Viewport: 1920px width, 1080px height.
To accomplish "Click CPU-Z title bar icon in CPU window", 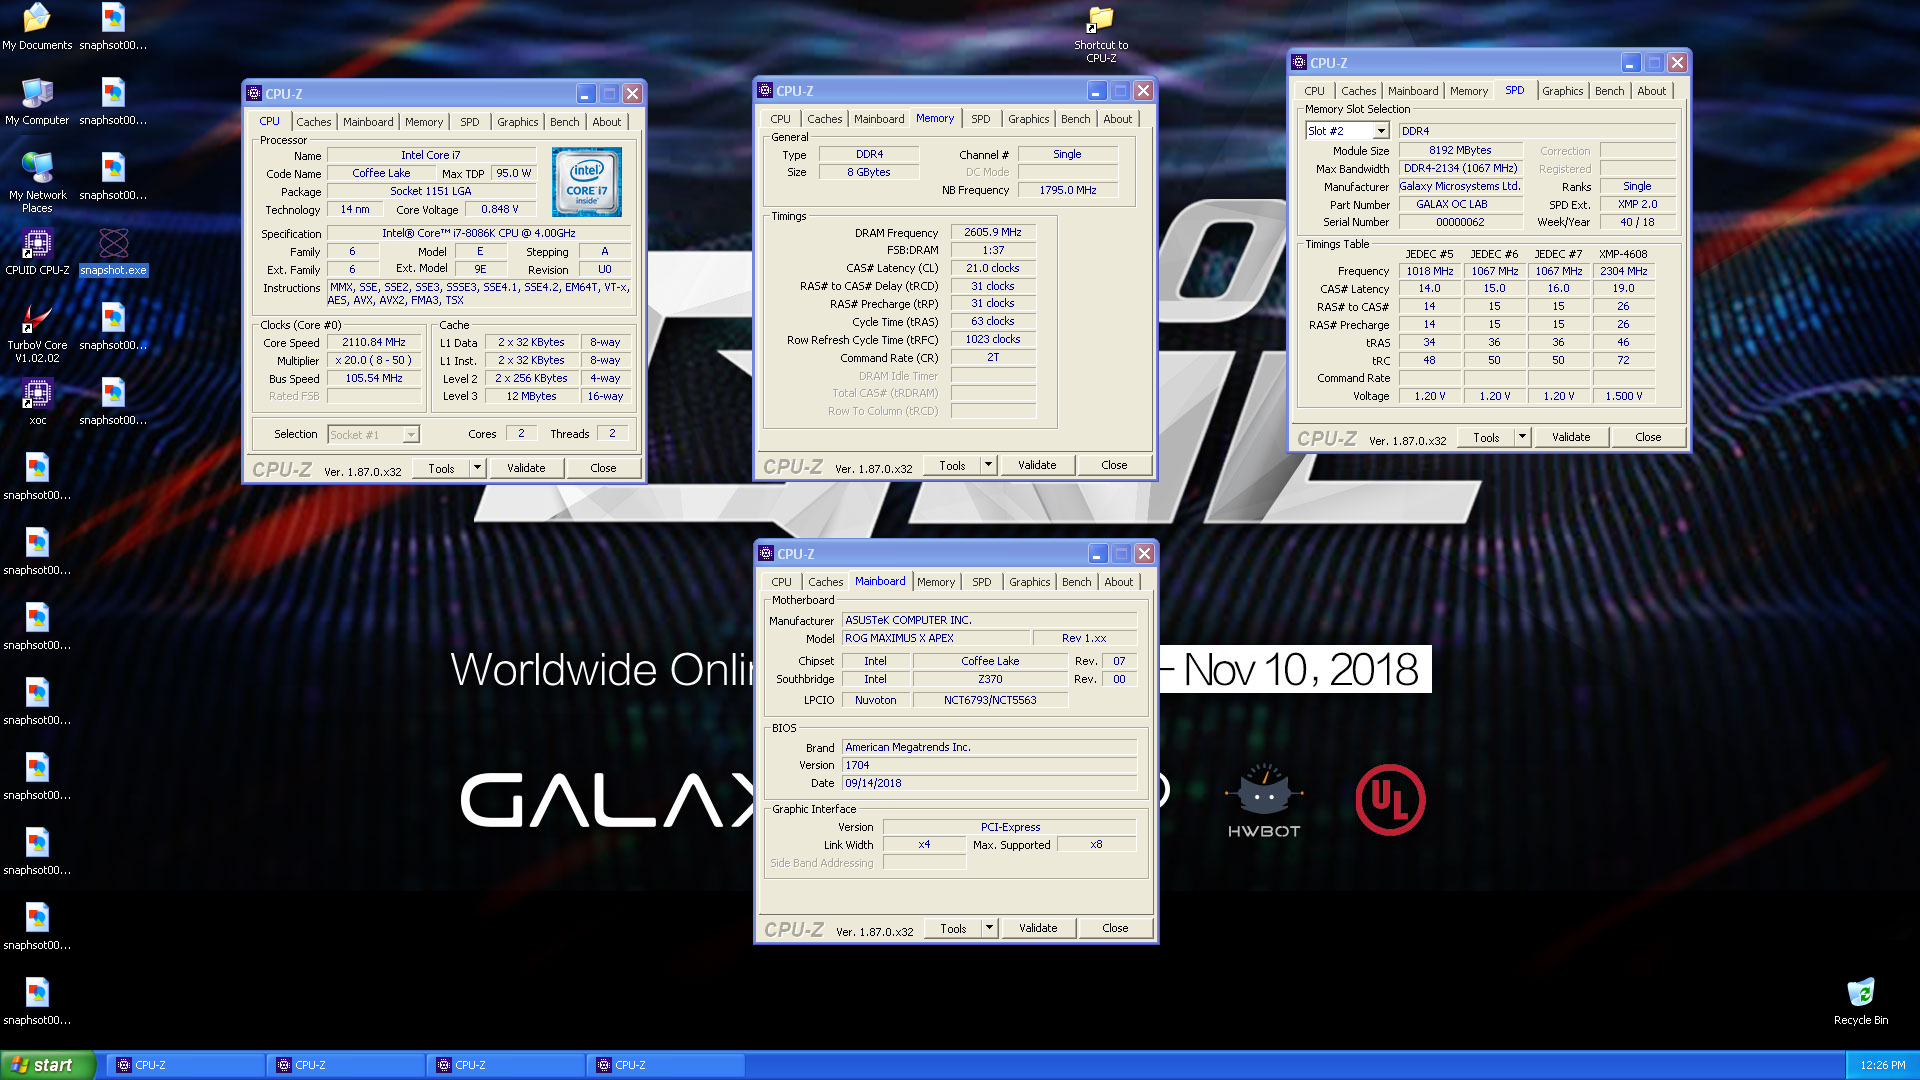I will click(254, 94).
